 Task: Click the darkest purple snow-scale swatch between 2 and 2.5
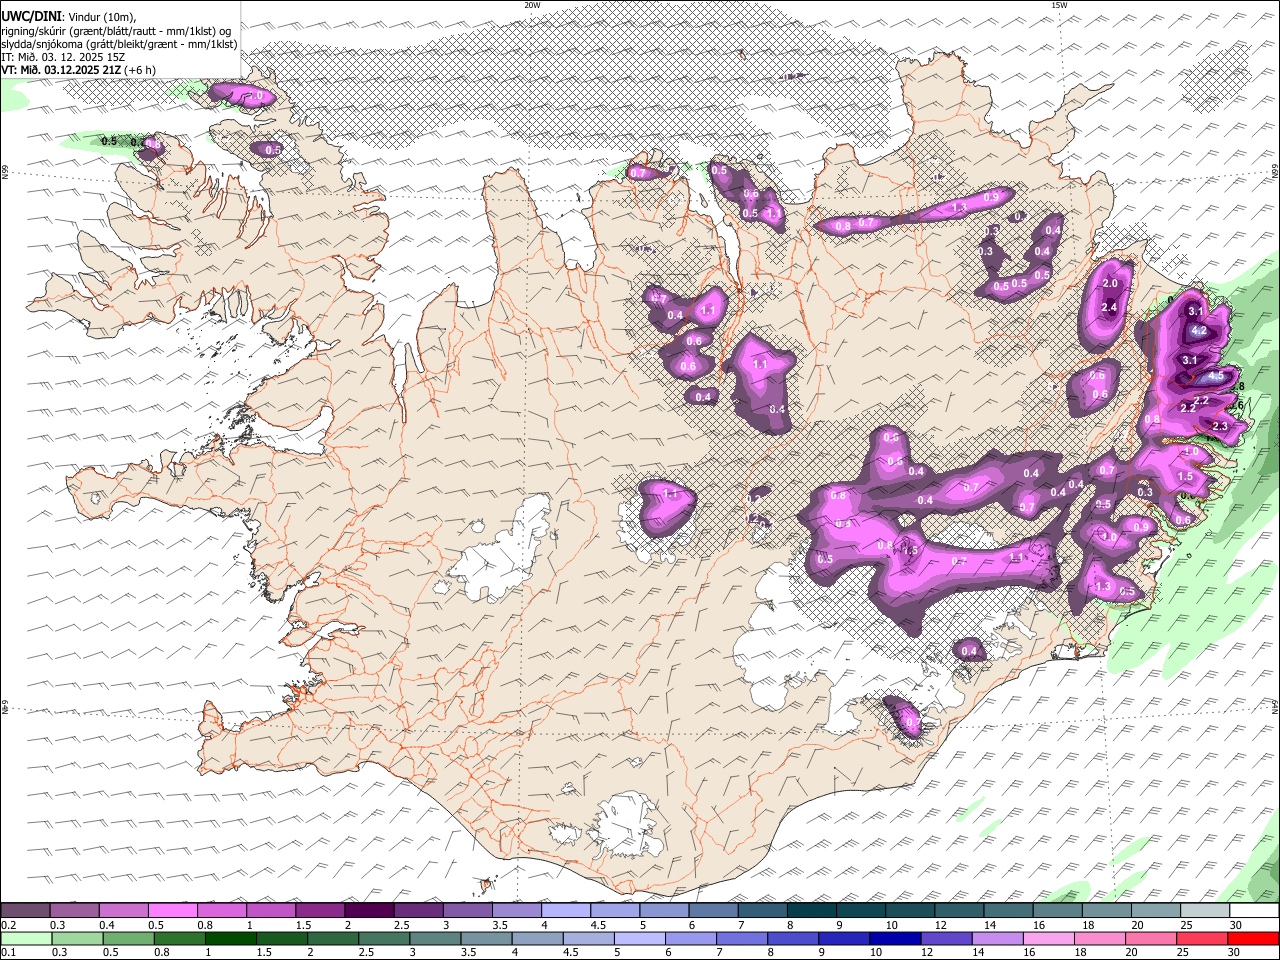coord(368,911)
